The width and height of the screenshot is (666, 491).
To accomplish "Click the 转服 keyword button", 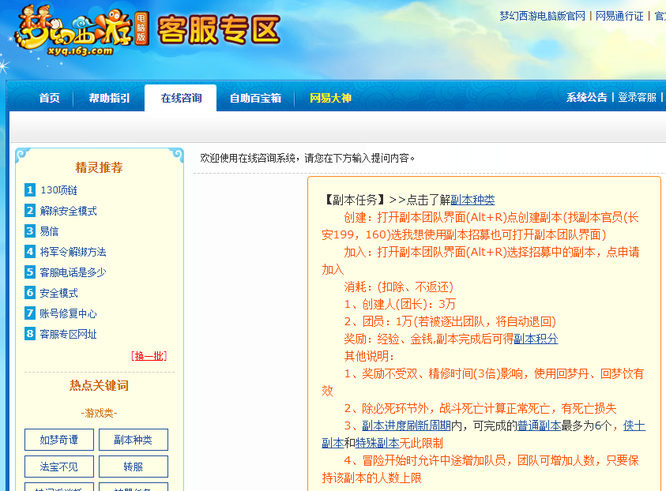I will pyautogui.click(x=133, y=466).
